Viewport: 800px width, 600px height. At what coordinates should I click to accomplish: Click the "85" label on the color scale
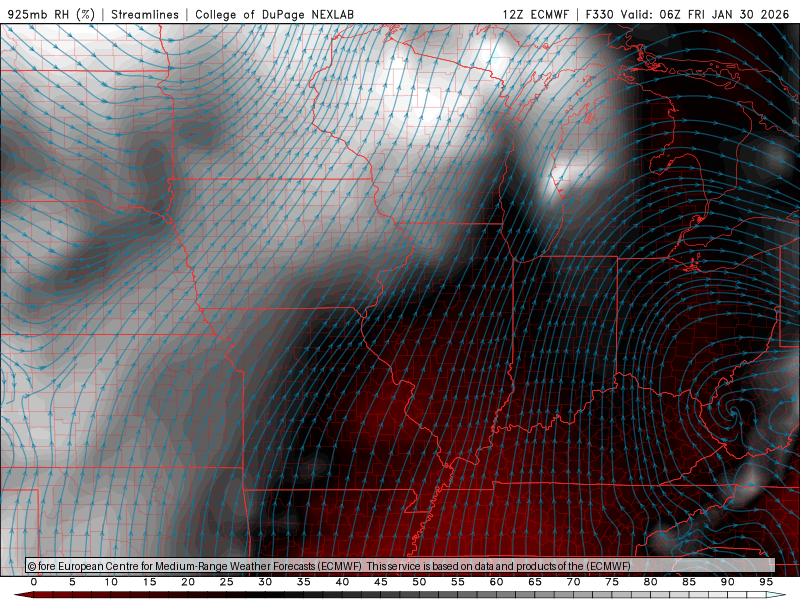pyautogui.click(x=689, y=582)
